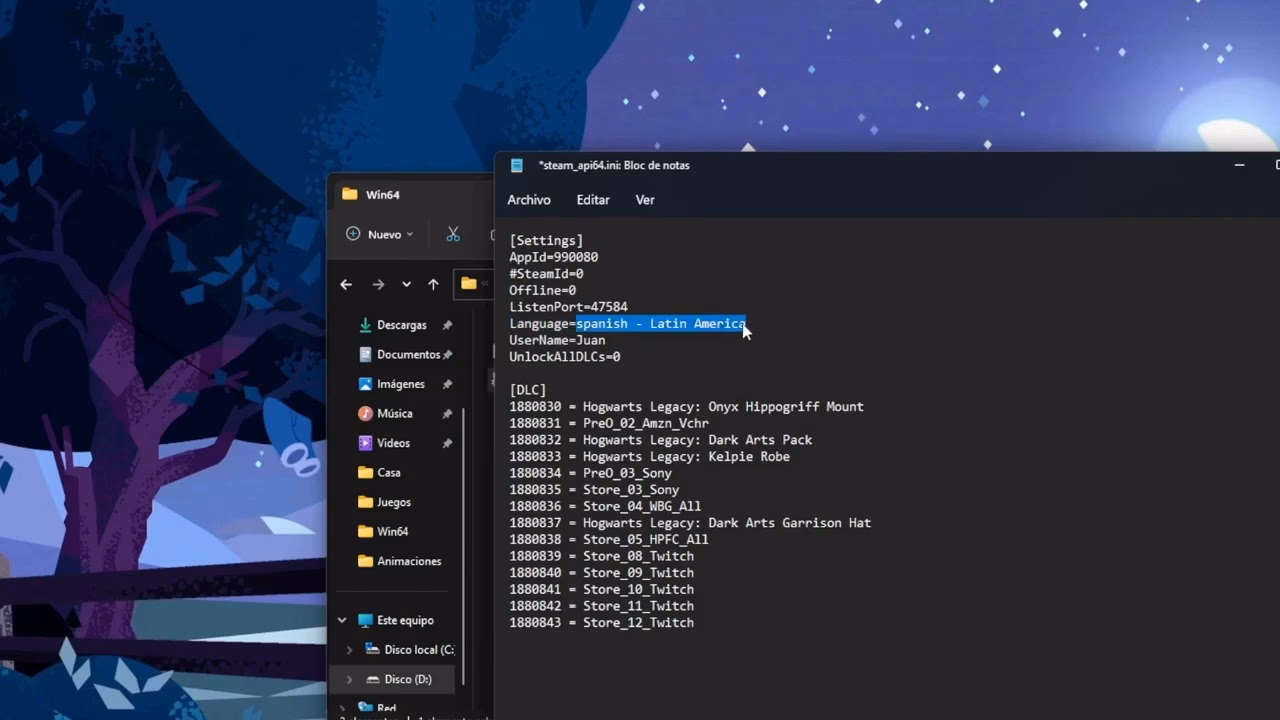Click the highlighted 'spanish - Latin America' text
The height and width of the screenshot is (720, 1280).
click(661, 324)
